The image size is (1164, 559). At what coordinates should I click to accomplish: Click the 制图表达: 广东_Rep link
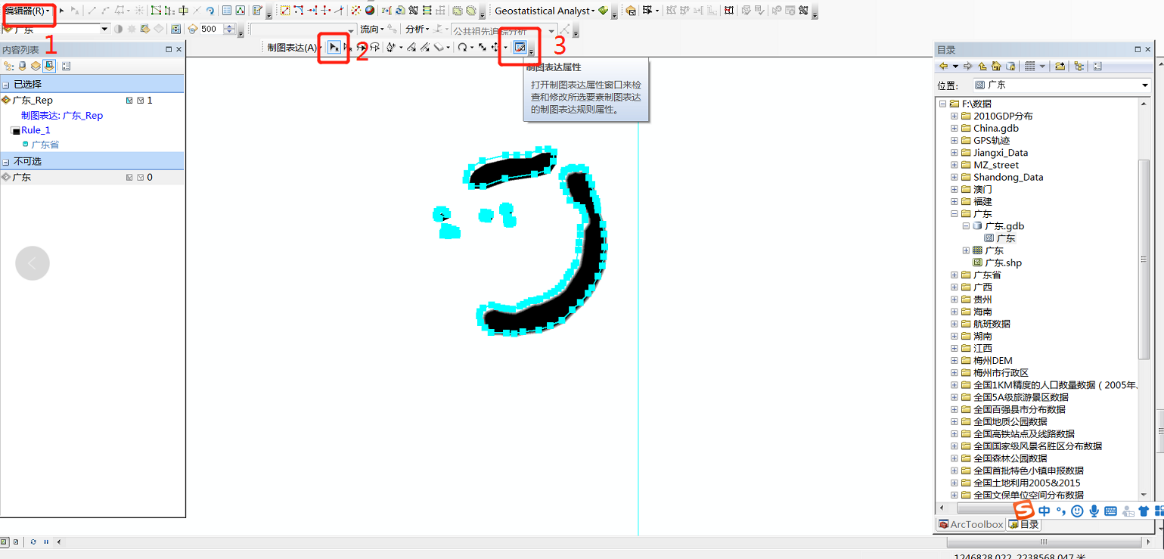[x=61, y=116]
